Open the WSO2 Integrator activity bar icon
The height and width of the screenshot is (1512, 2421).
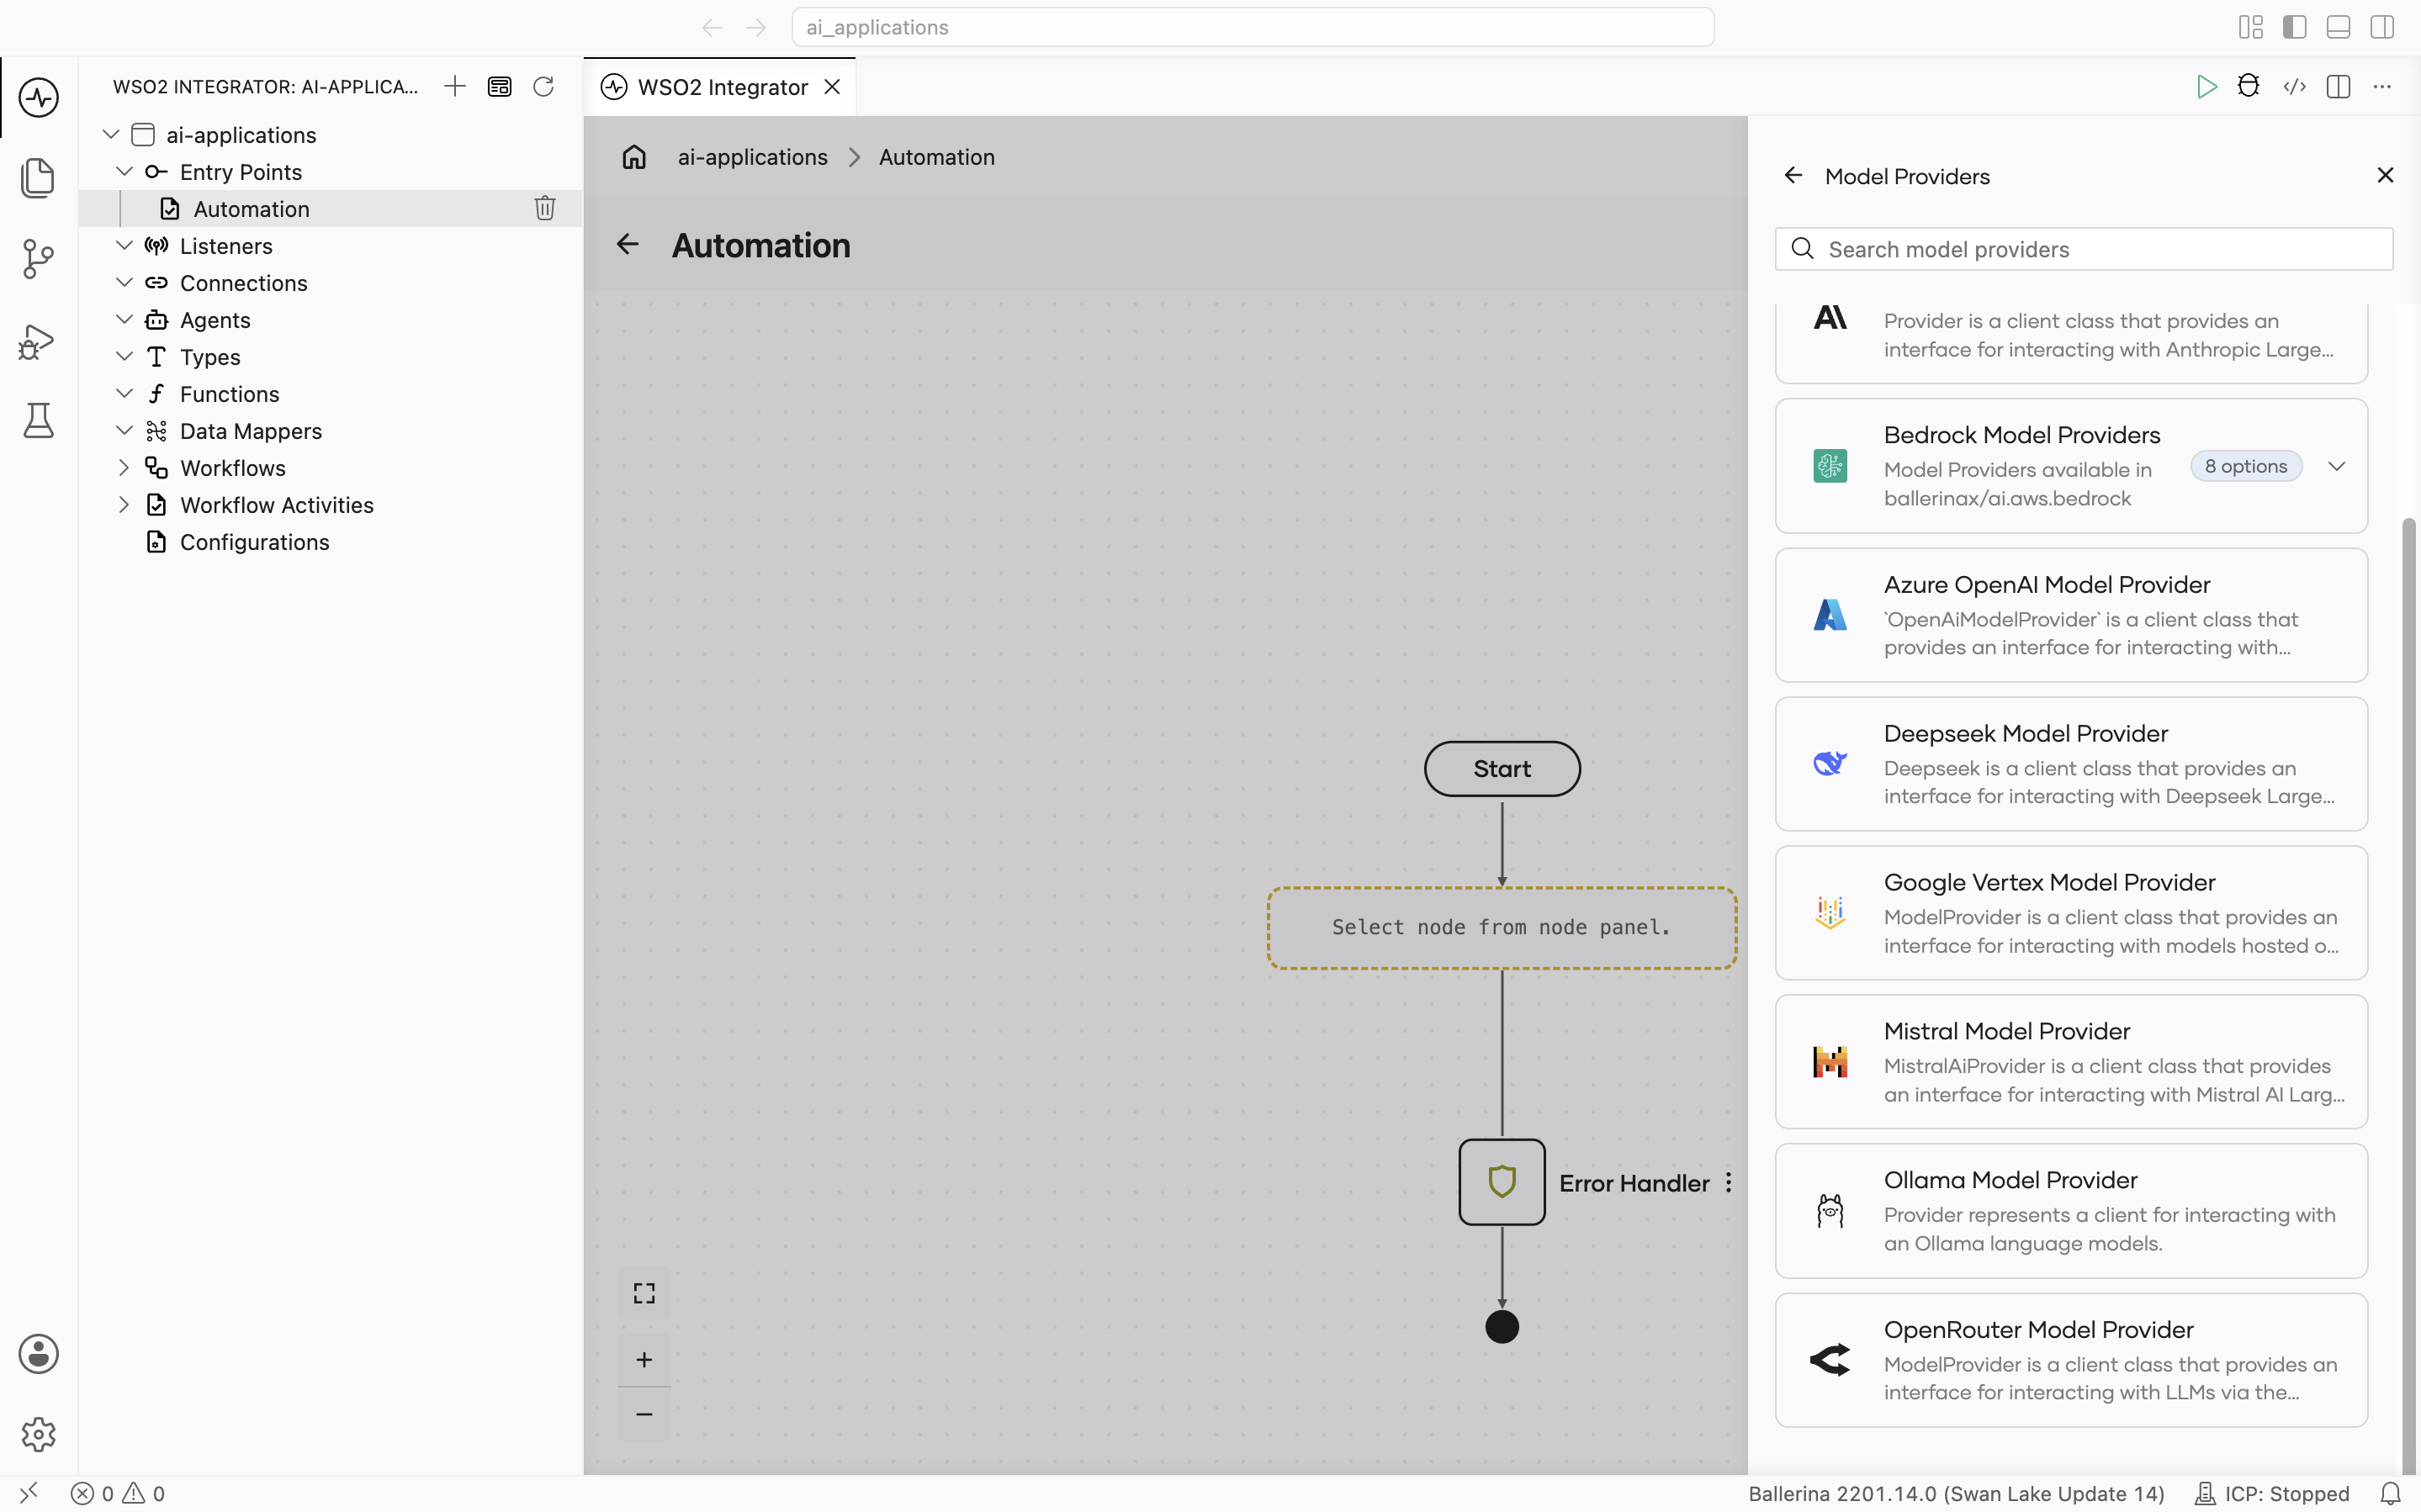[38, 97]
